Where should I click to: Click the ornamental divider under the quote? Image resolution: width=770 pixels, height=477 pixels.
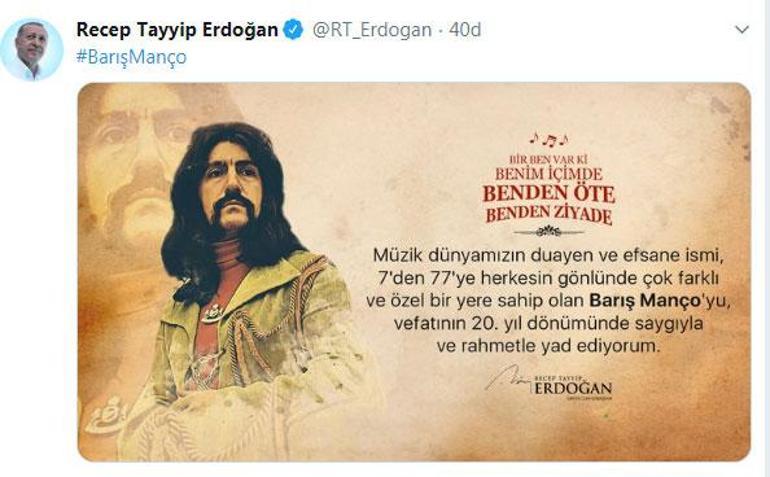(x=549, y=231)
